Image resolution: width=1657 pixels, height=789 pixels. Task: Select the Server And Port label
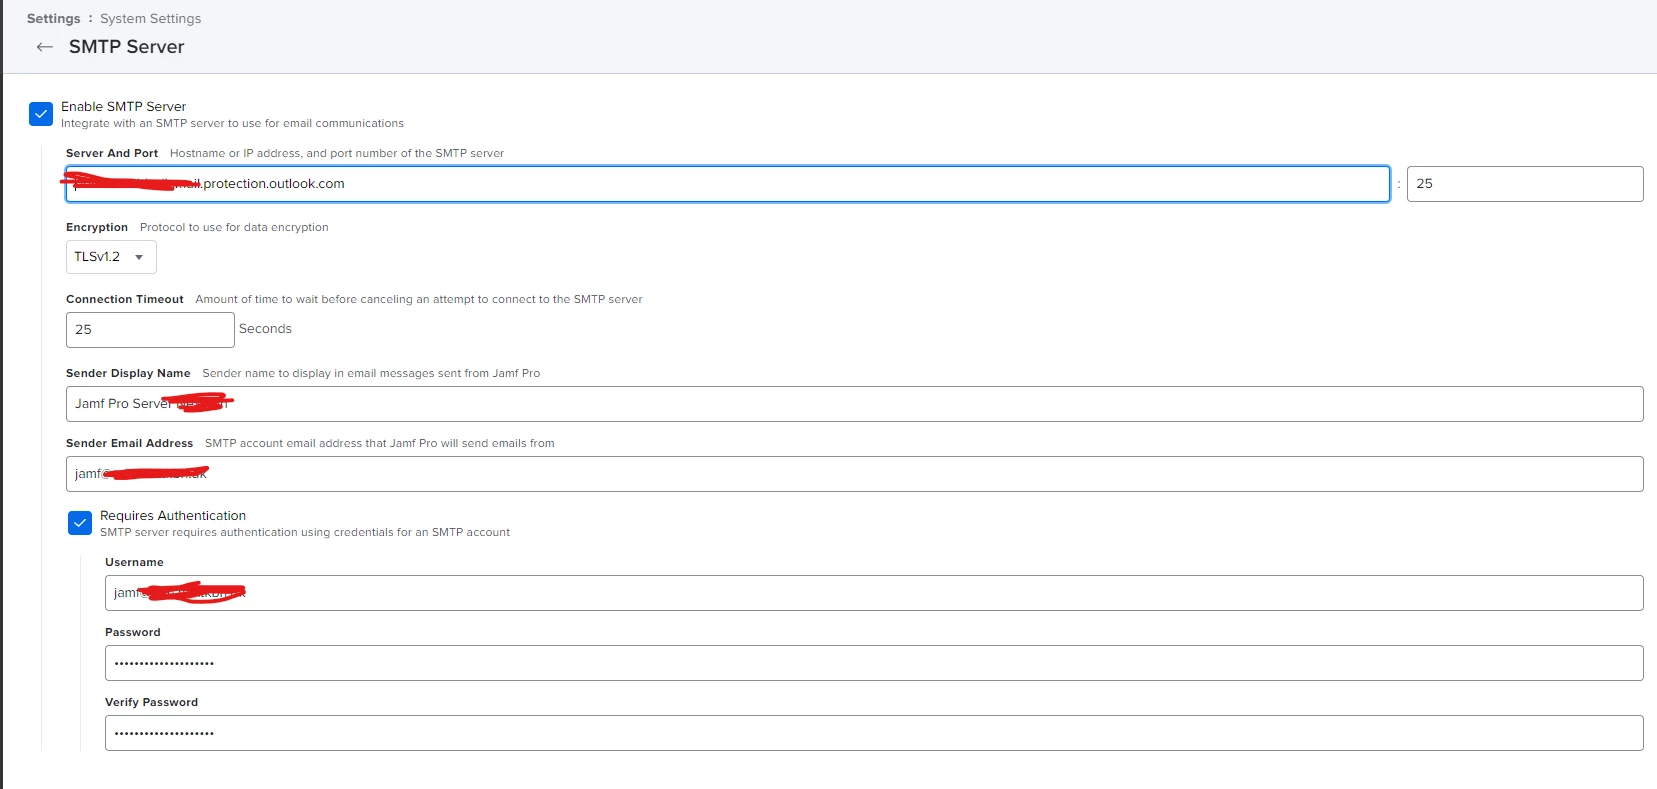click(x=112, y=153)
